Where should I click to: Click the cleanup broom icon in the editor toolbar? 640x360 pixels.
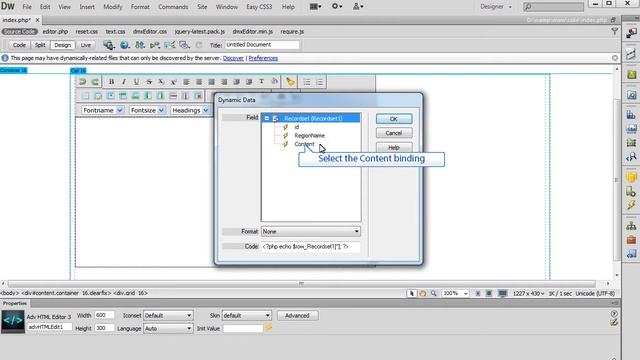[x=290, y=82]
